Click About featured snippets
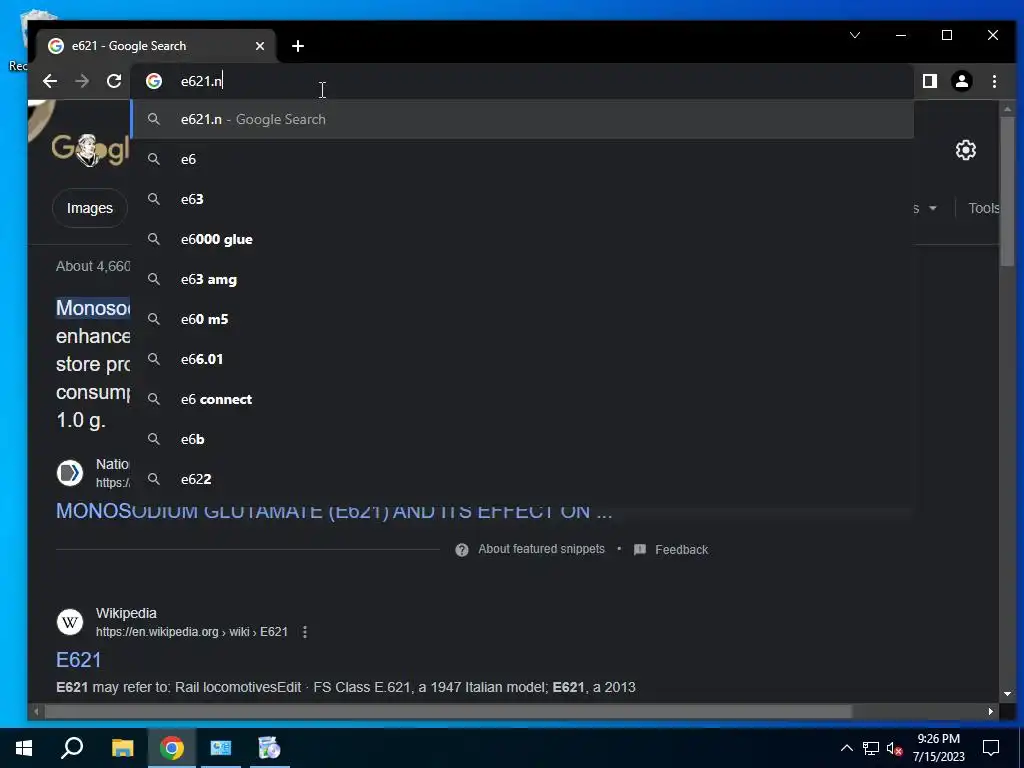Viewport: 1024px width, 768px height. (541, 549)
